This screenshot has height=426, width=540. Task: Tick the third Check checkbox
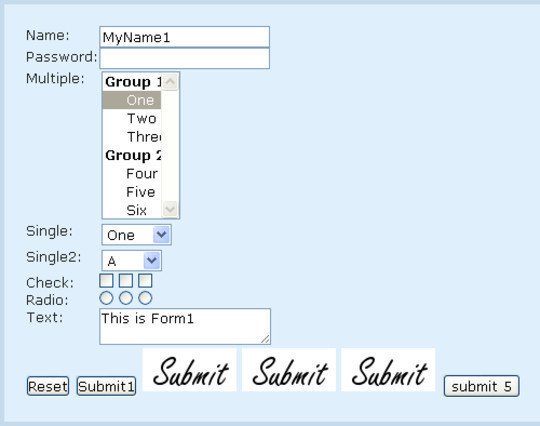(x=145, y=281)
